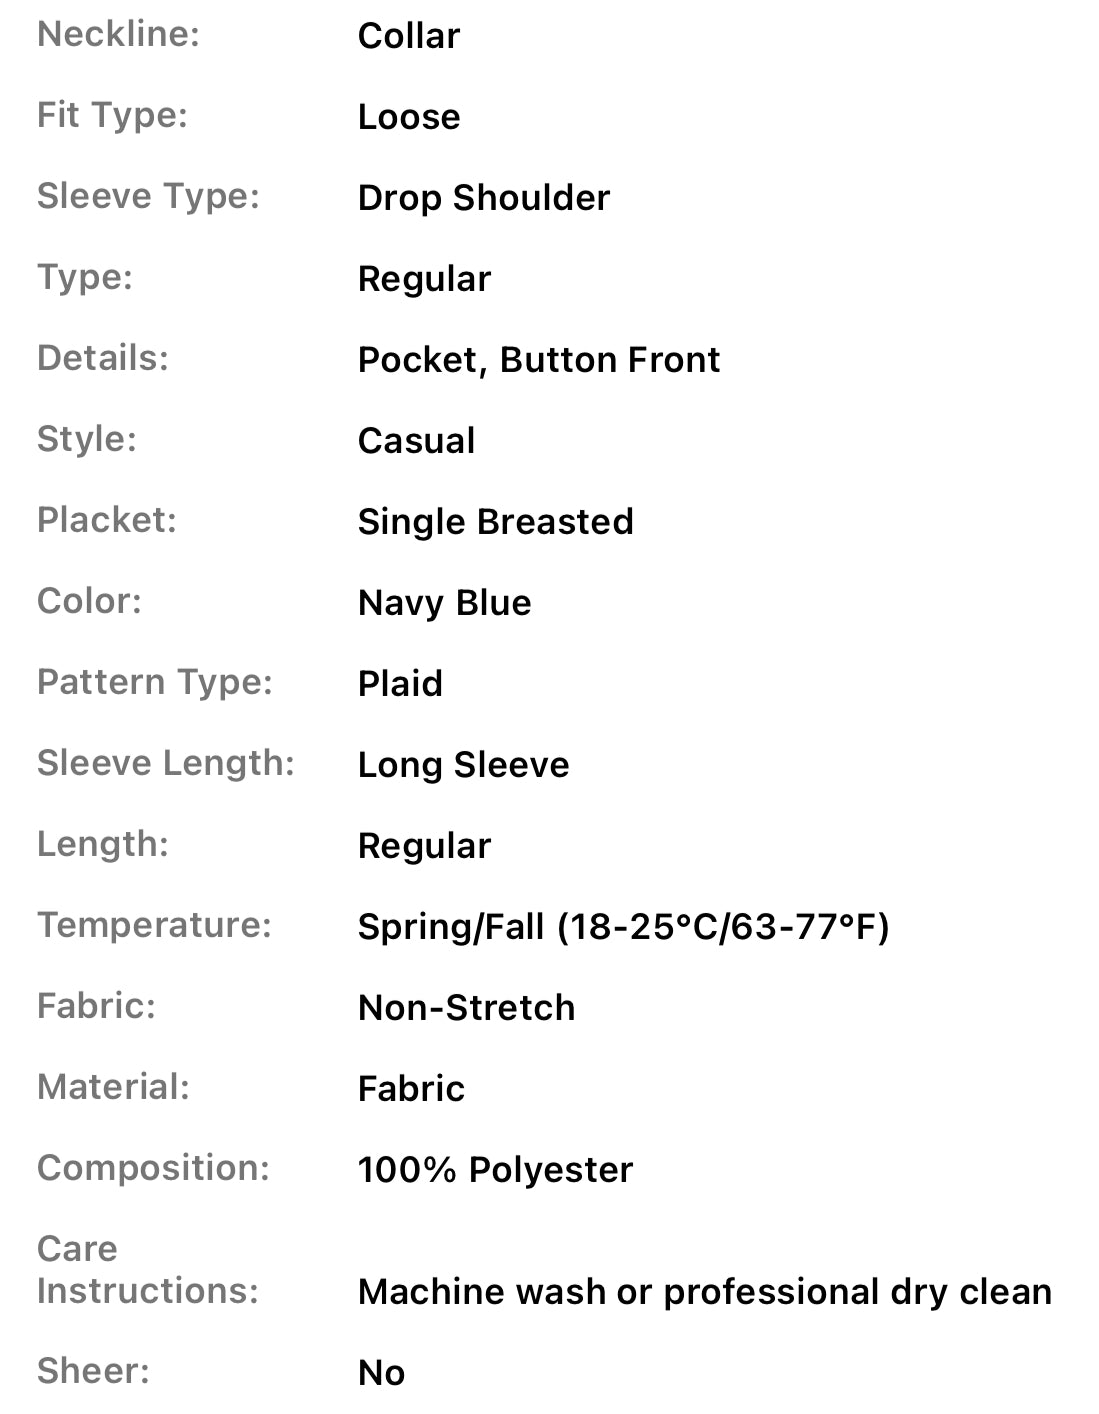The width and height of the screenshot is (1099, 1414).
Task: Tap the "Sleeve Type:" label
Action: coord(148,196)
